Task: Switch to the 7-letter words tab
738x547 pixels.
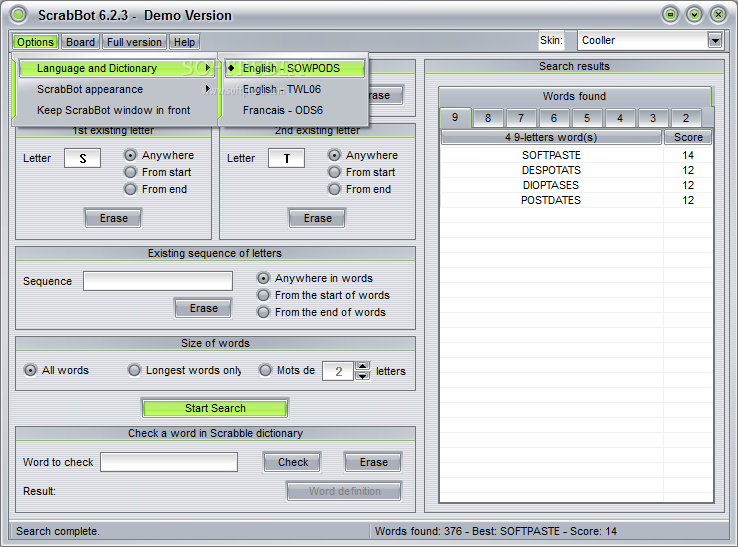Action: pos(521,118)
